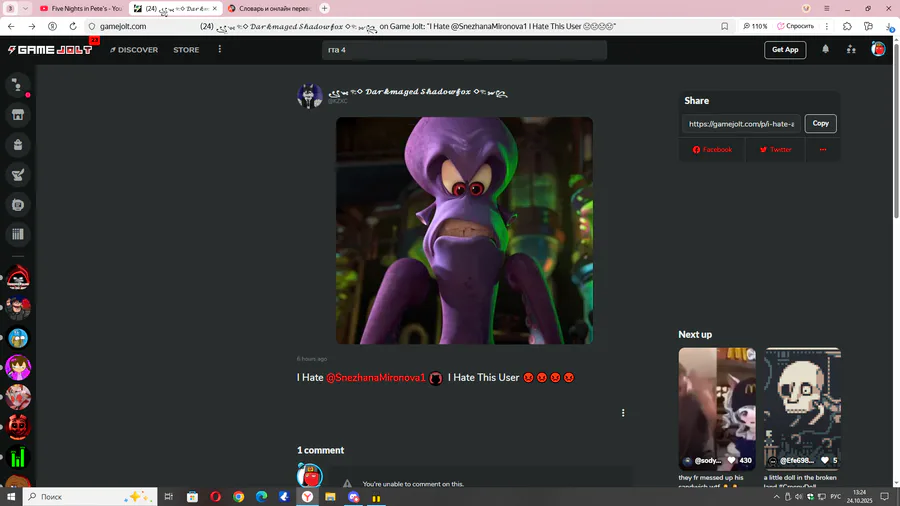This screenshot has width=900, height=506.
Task: Open the notifications bell
Action: 825,49
